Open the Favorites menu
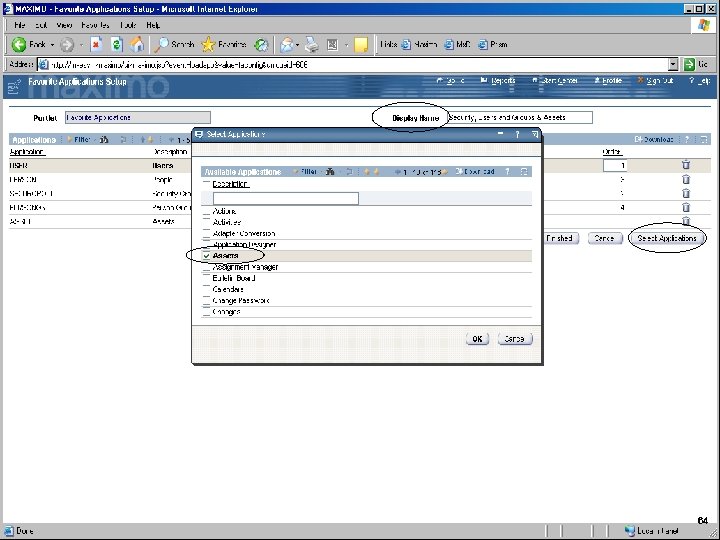 (x=96, y=25)
